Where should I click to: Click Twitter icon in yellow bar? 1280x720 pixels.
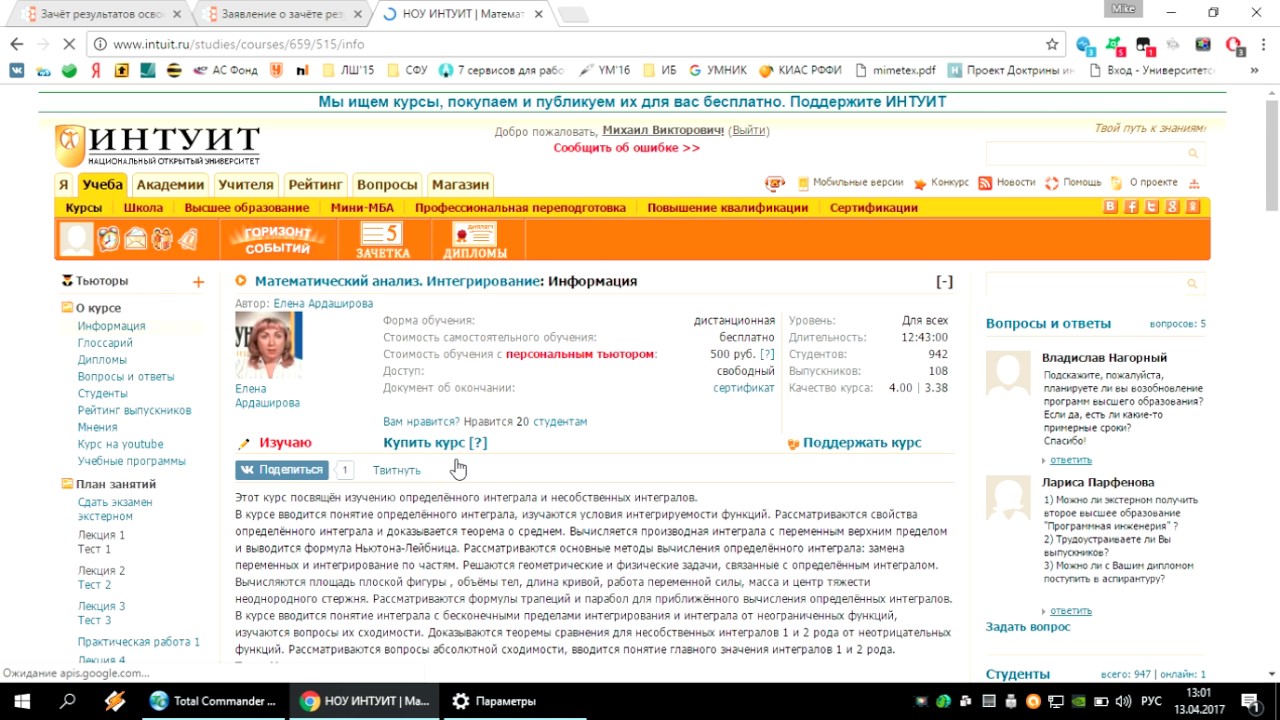(1151, 207)
